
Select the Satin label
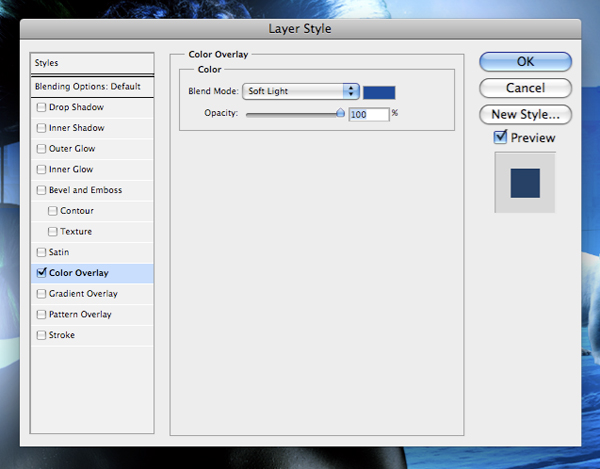point(59,252)
